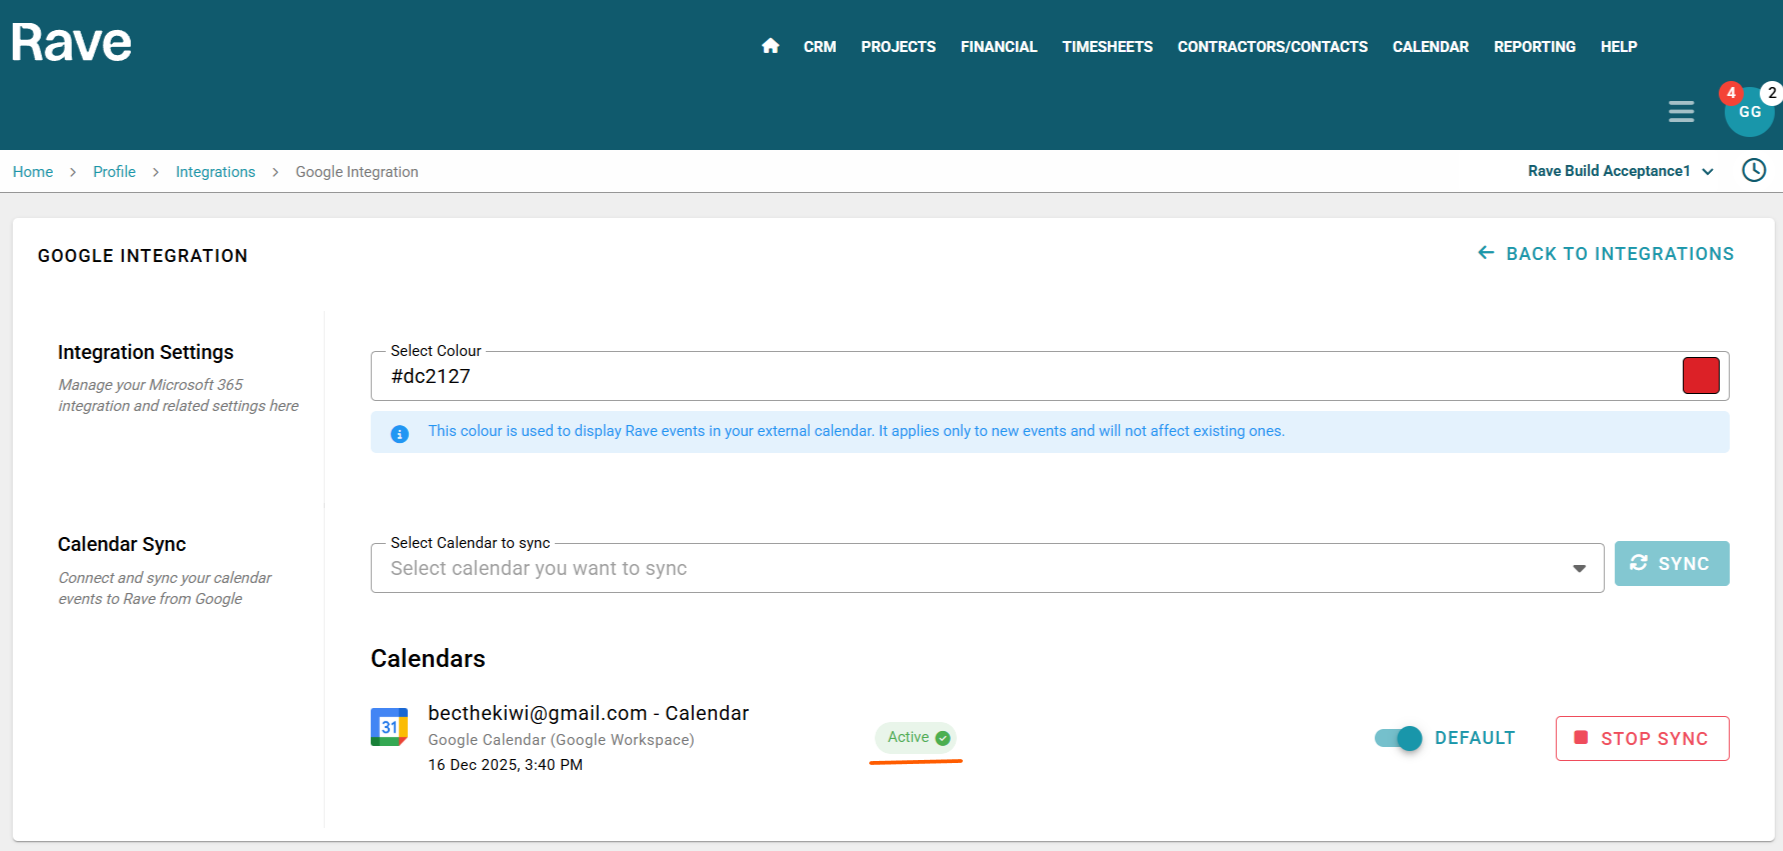Open the Contractors/Contacts menu
This screenshot has height=851, width=1783.
point(1272,47)
